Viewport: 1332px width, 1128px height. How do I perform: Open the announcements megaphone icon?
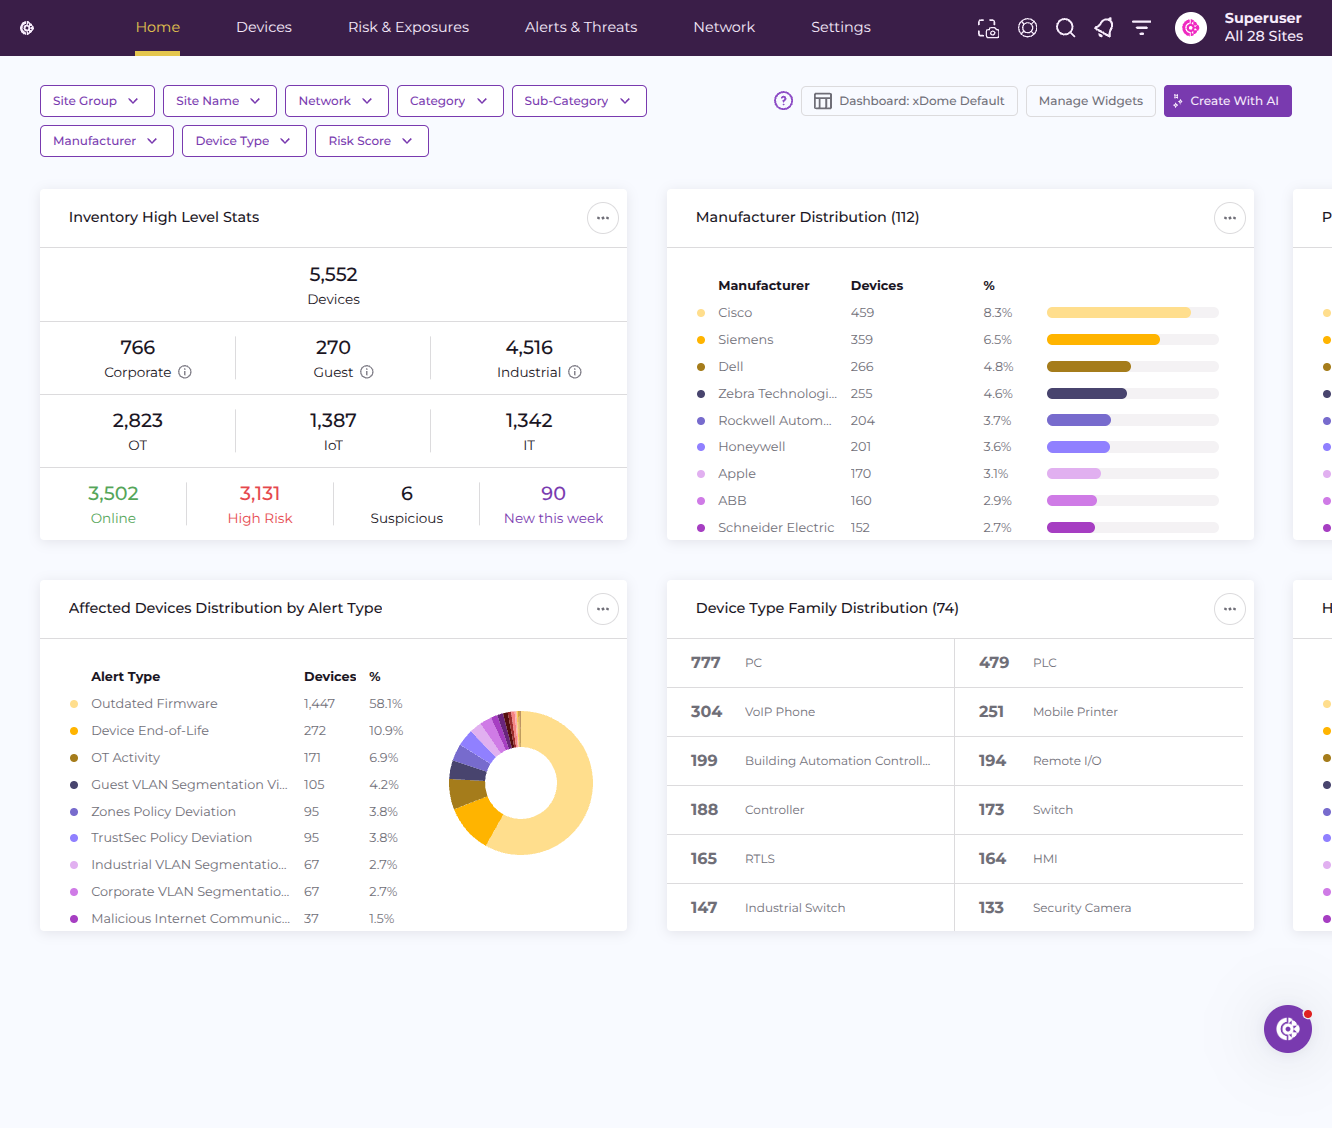click(1104, 28)
